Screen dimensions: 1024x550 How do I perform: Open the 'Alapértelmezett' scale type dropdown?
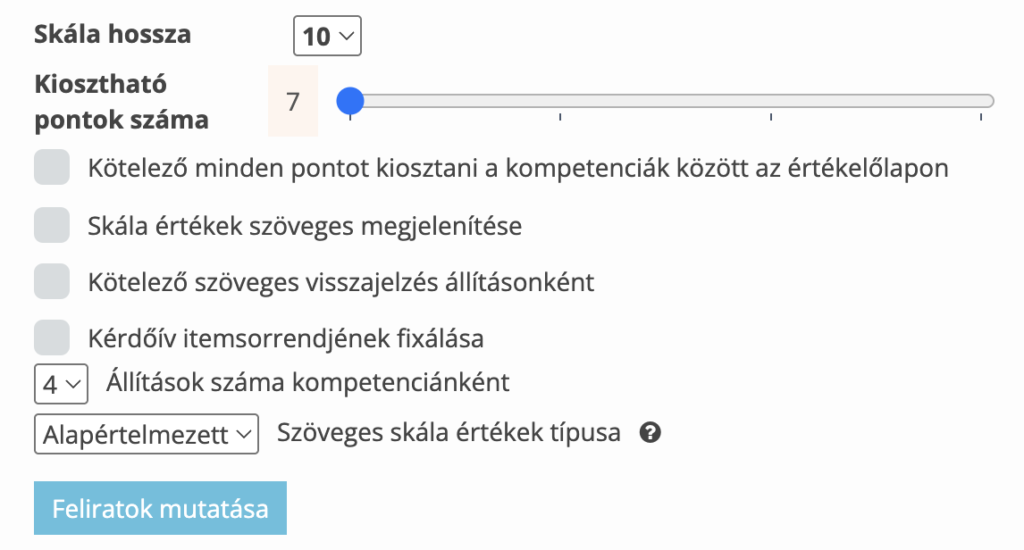point(146,434)
